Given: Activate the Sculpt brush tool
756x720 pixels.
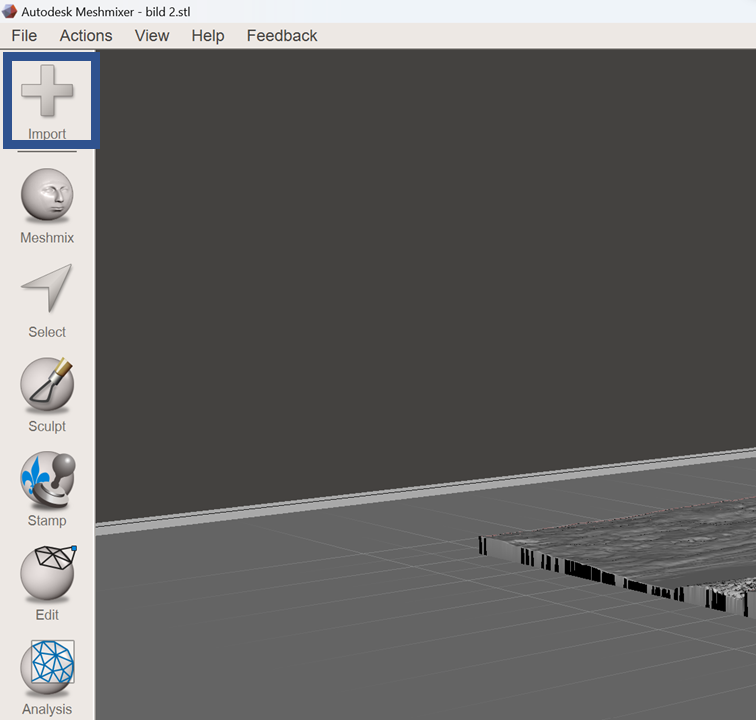Looking at the screenshot, I should [47, 384].
